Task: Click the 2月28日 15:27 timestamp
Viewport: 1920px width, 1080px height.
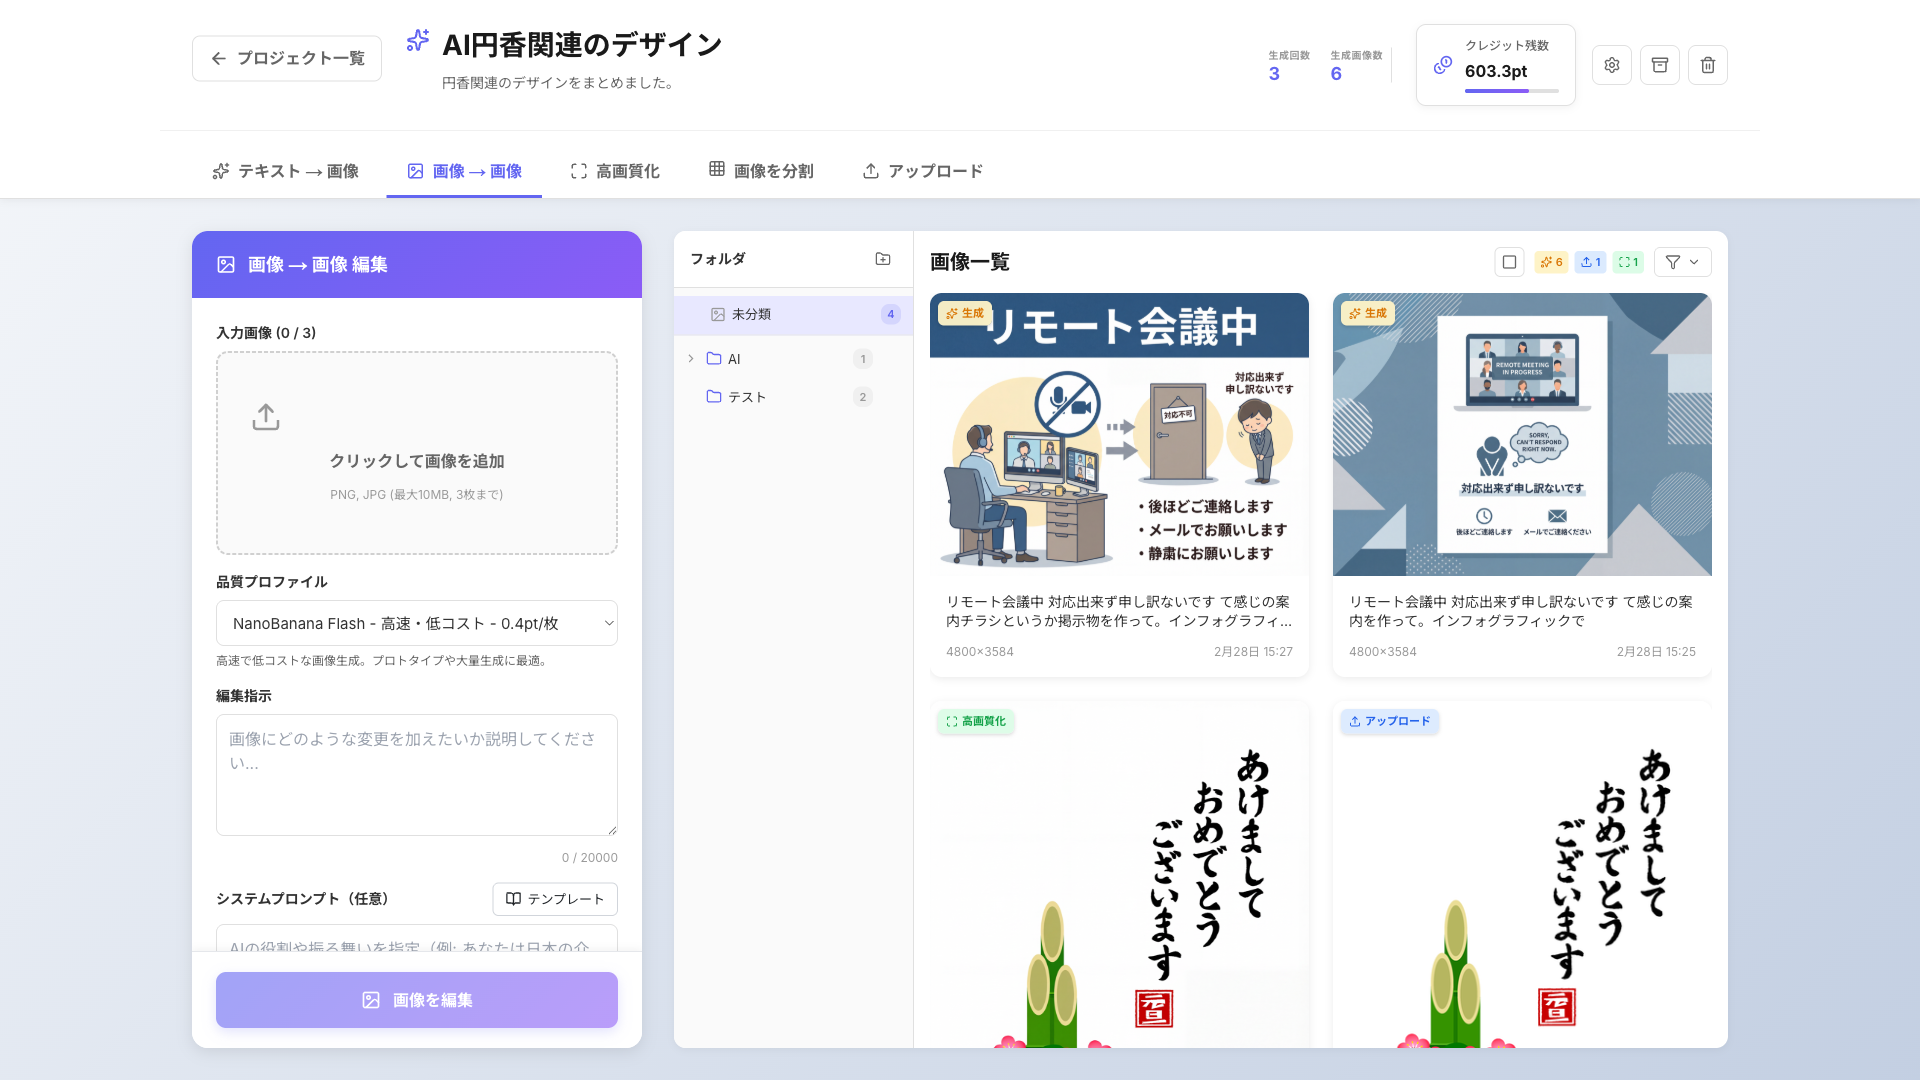Action: click(x=1253, y=652)
